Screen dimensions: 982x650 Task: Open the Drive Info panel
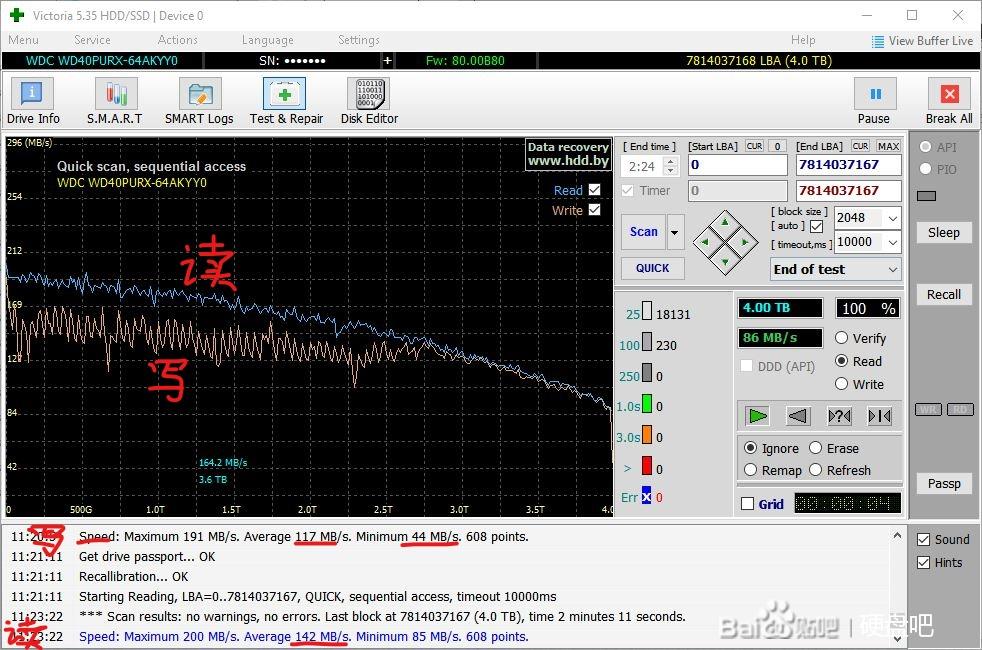(33, 101)
